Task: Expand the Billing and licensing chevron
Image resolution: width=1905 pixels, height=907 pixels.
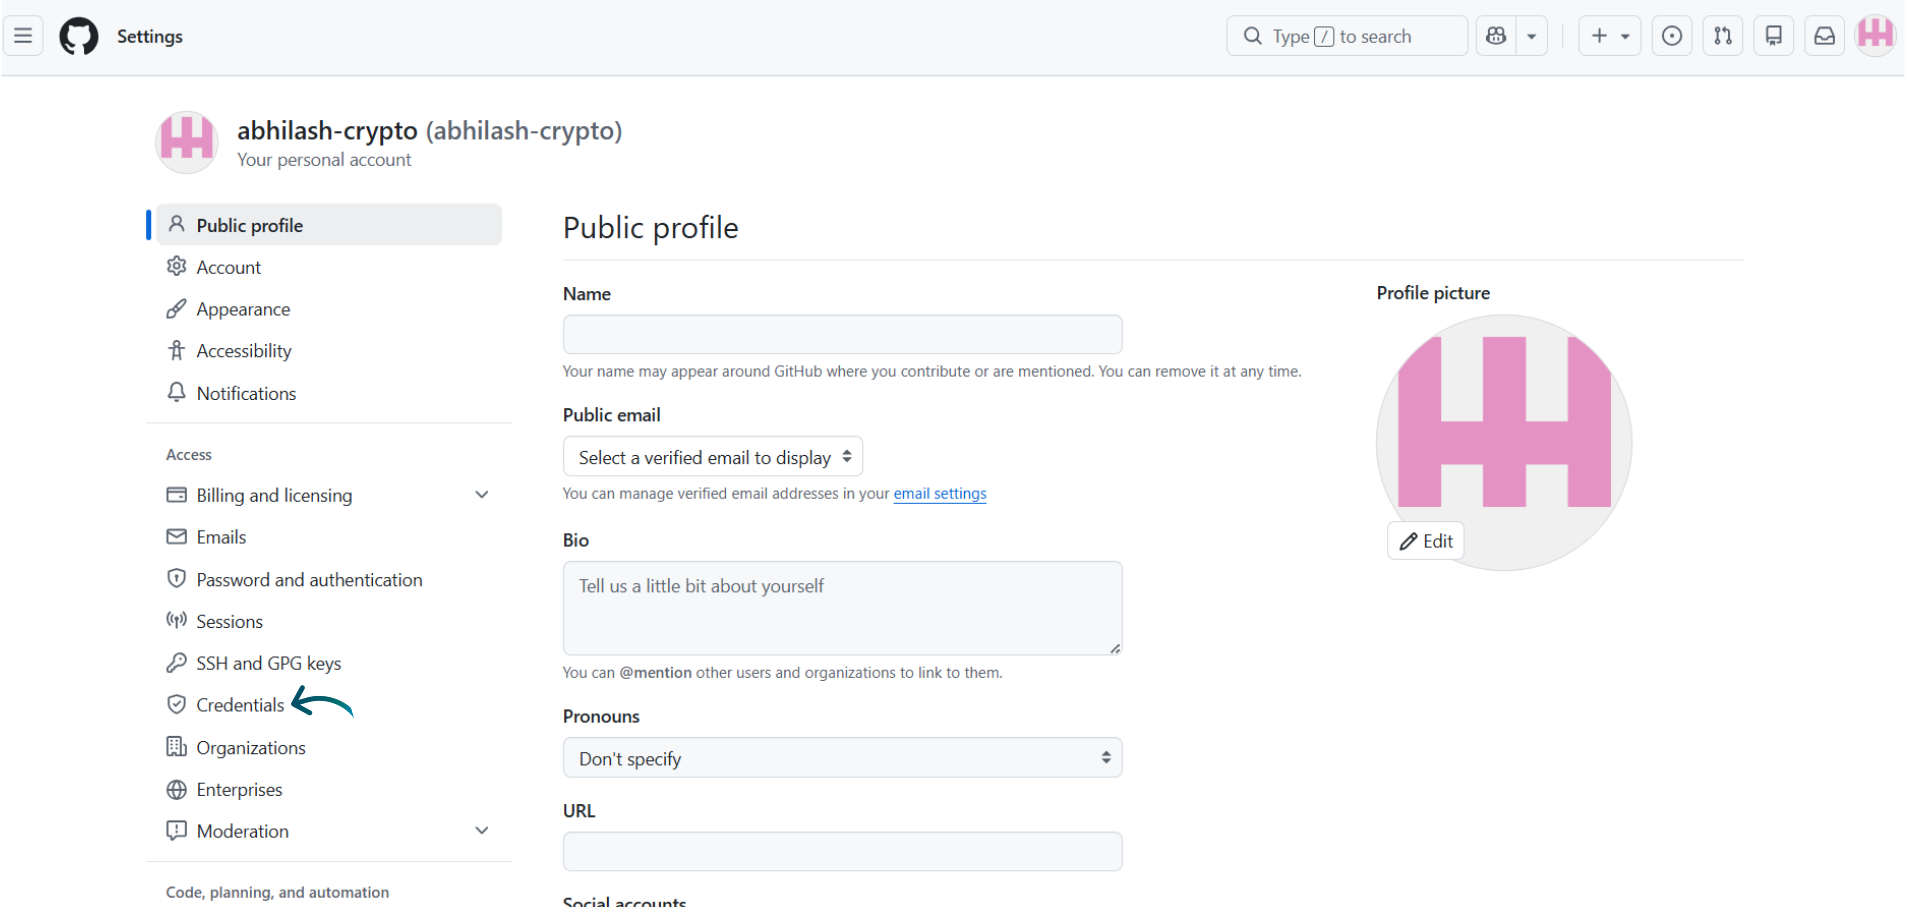Action: (x=482, y=495)
